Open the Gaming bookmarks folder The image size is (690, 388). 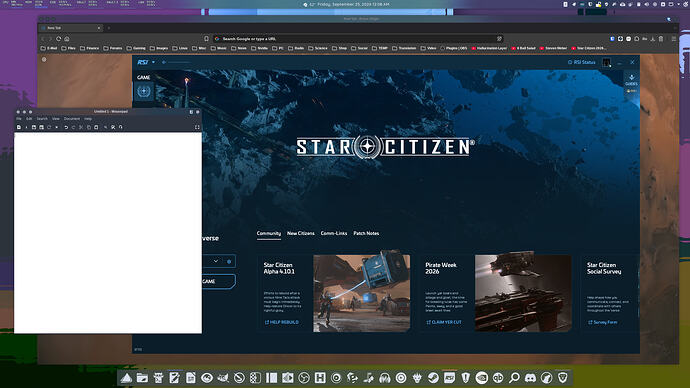tap(136, 48)
